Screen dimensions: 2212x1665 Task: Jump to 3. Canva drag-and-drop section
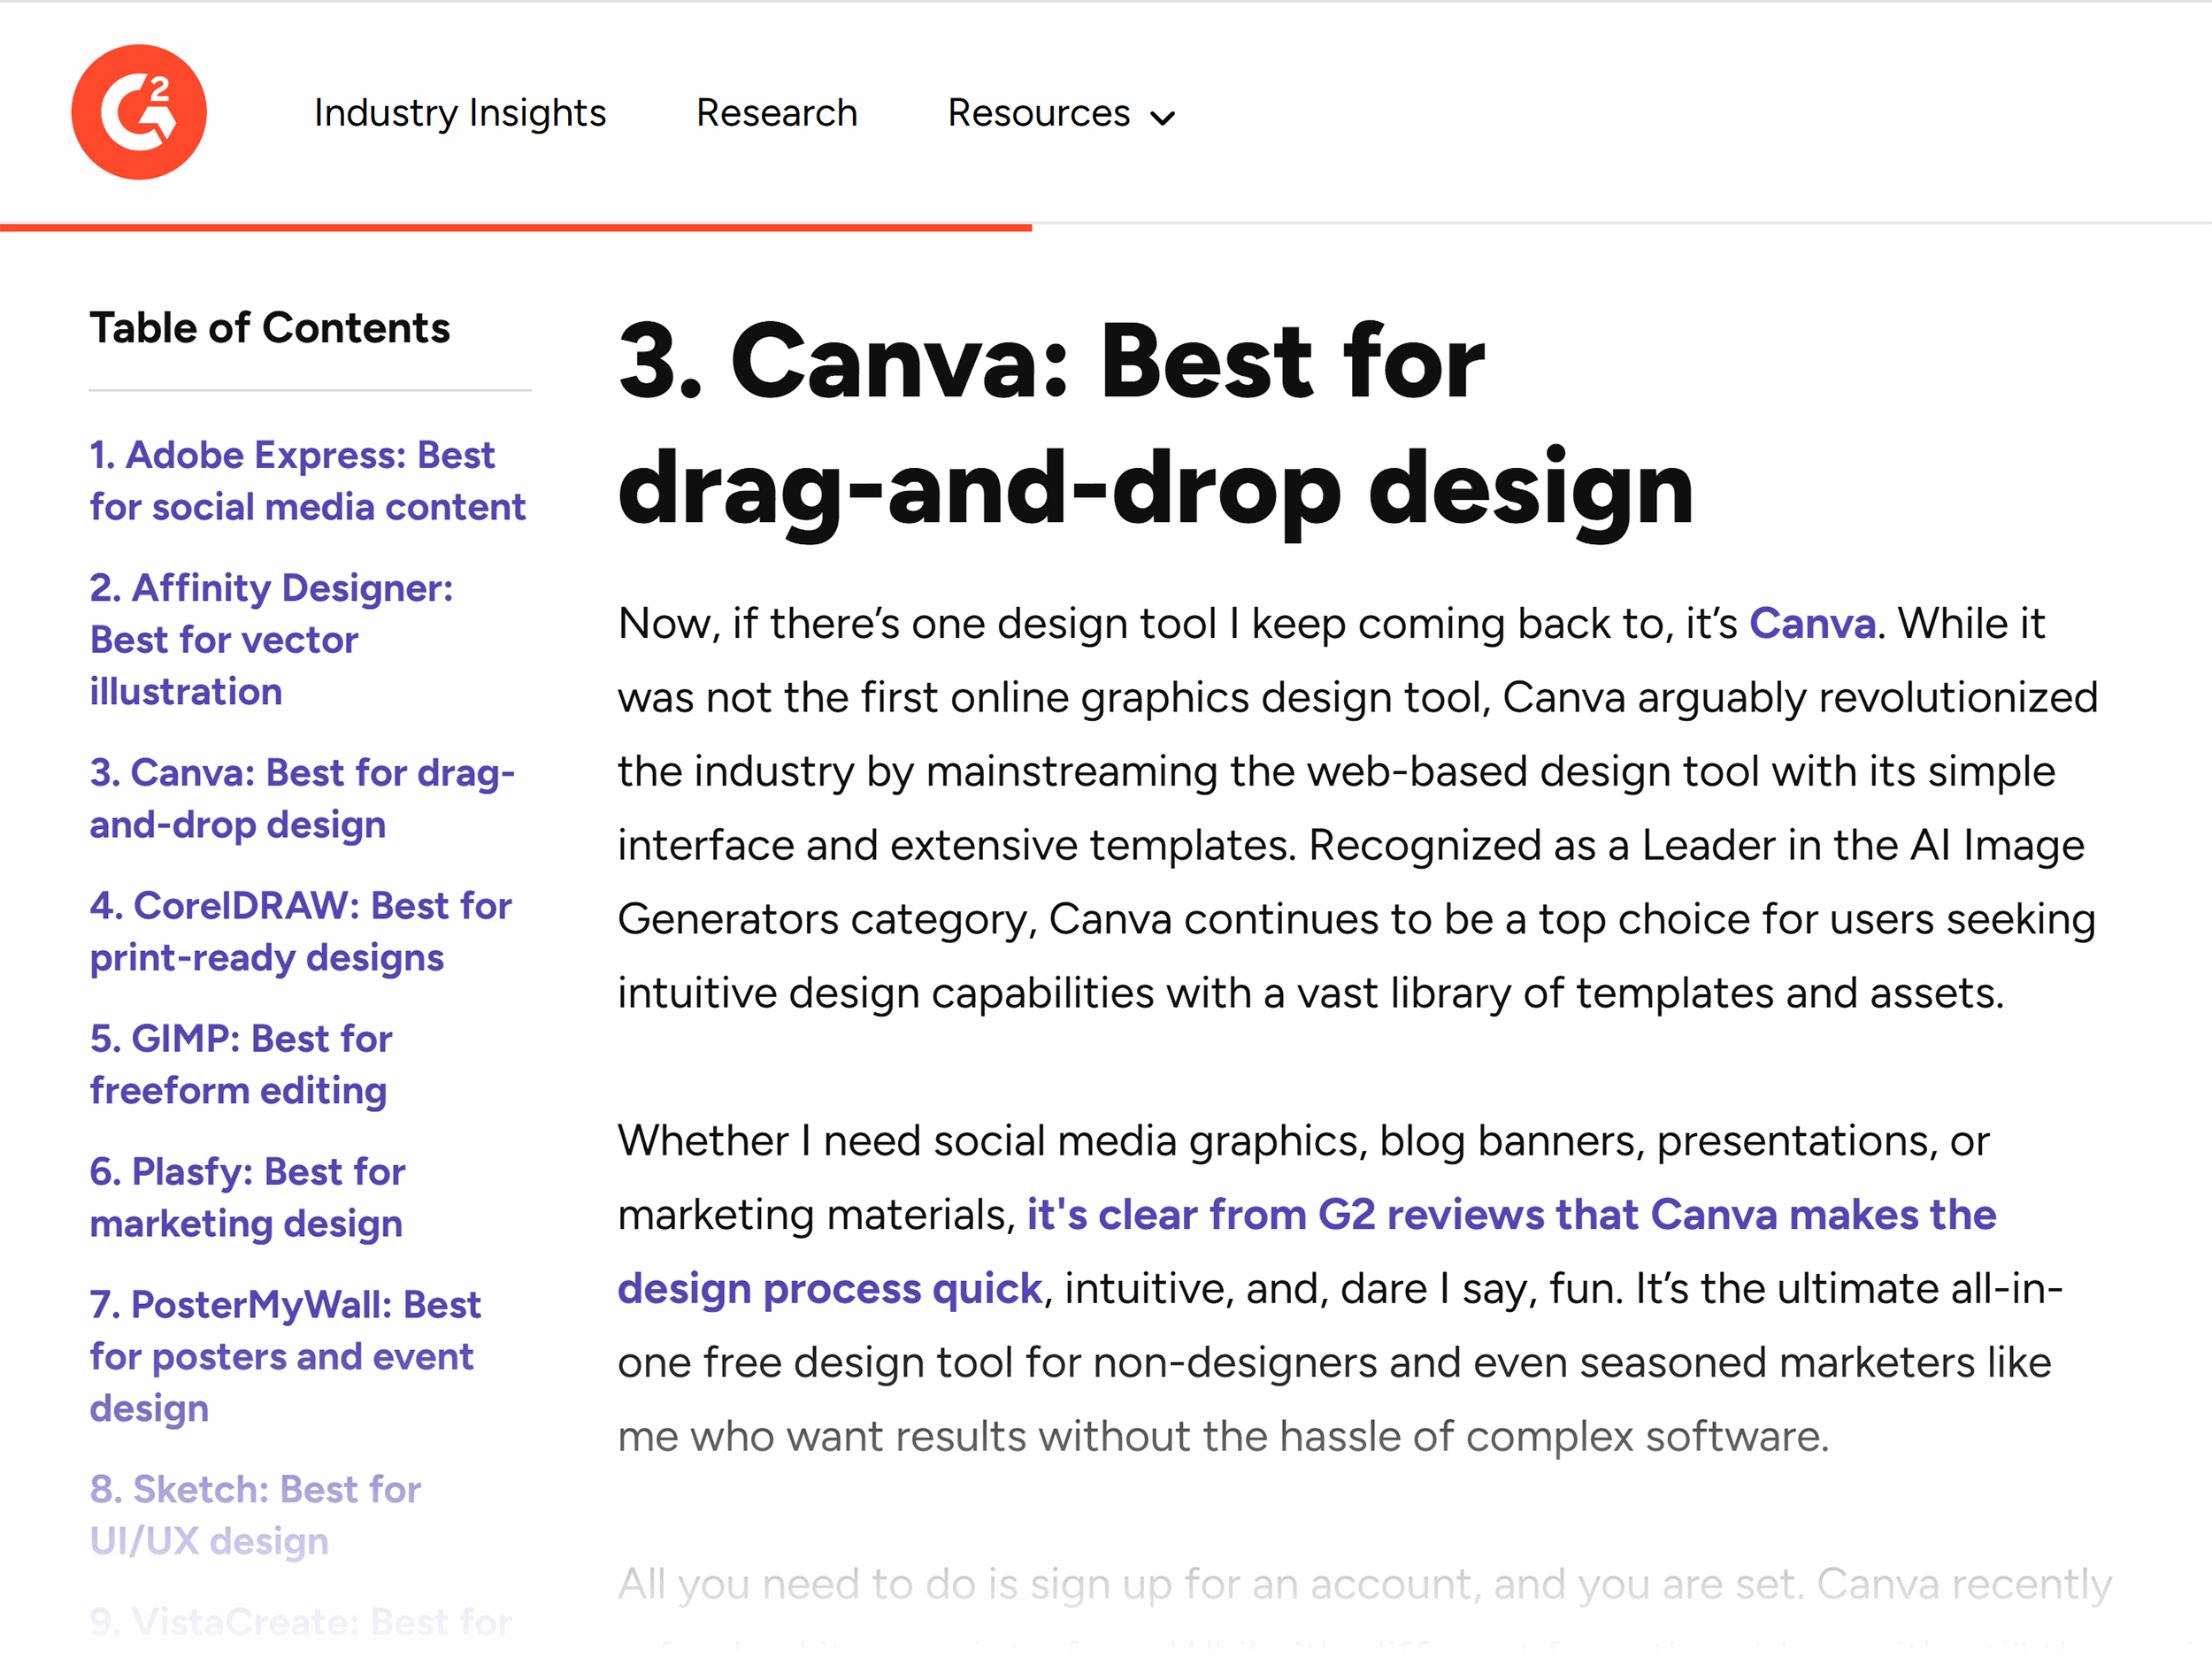tap(302, 798)
